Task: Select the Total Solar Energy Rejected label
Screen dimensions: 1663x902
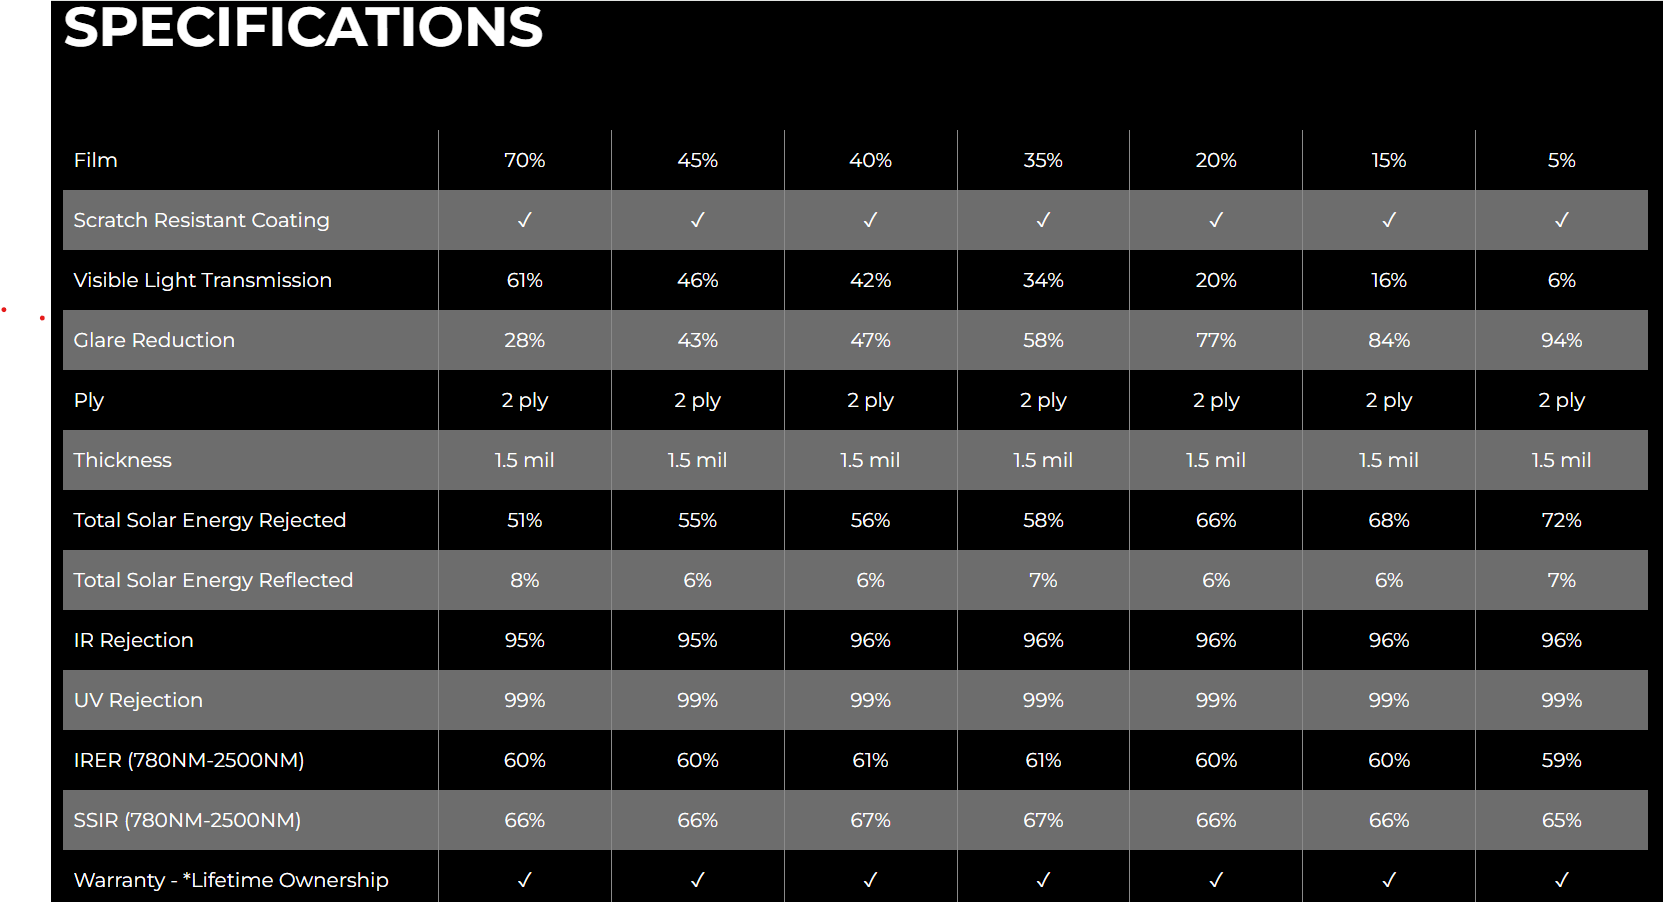Action: (x=209, y=520)
